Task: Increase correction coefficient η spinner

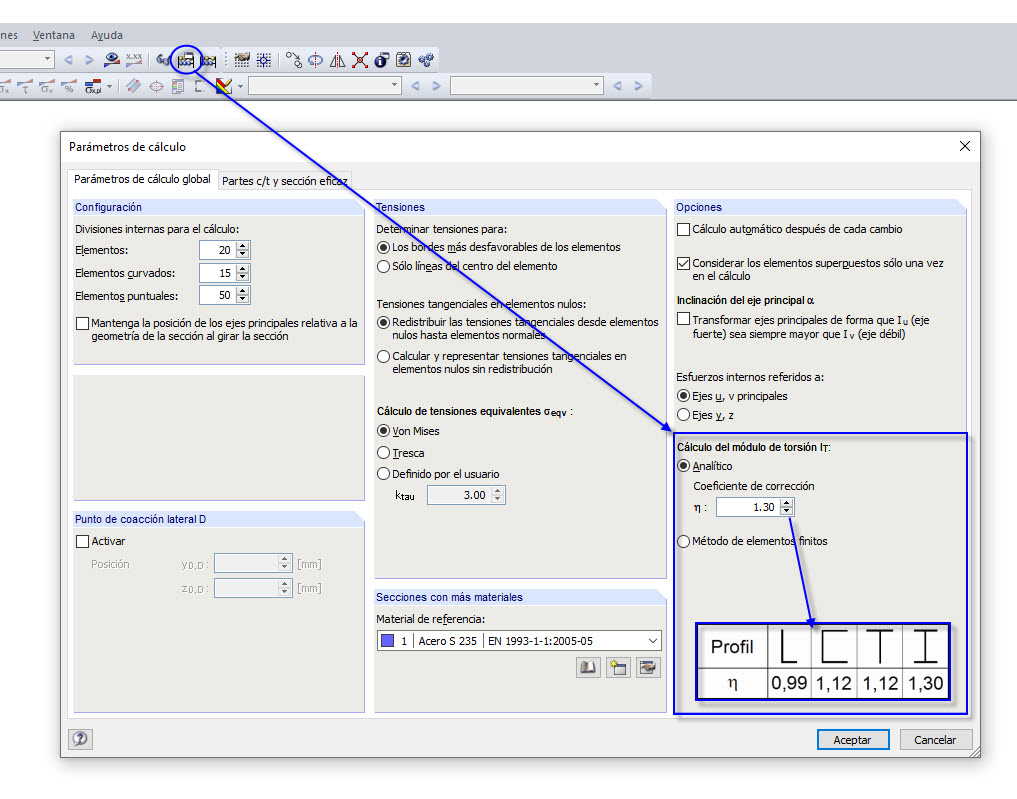Action: (x=786, y=503)
